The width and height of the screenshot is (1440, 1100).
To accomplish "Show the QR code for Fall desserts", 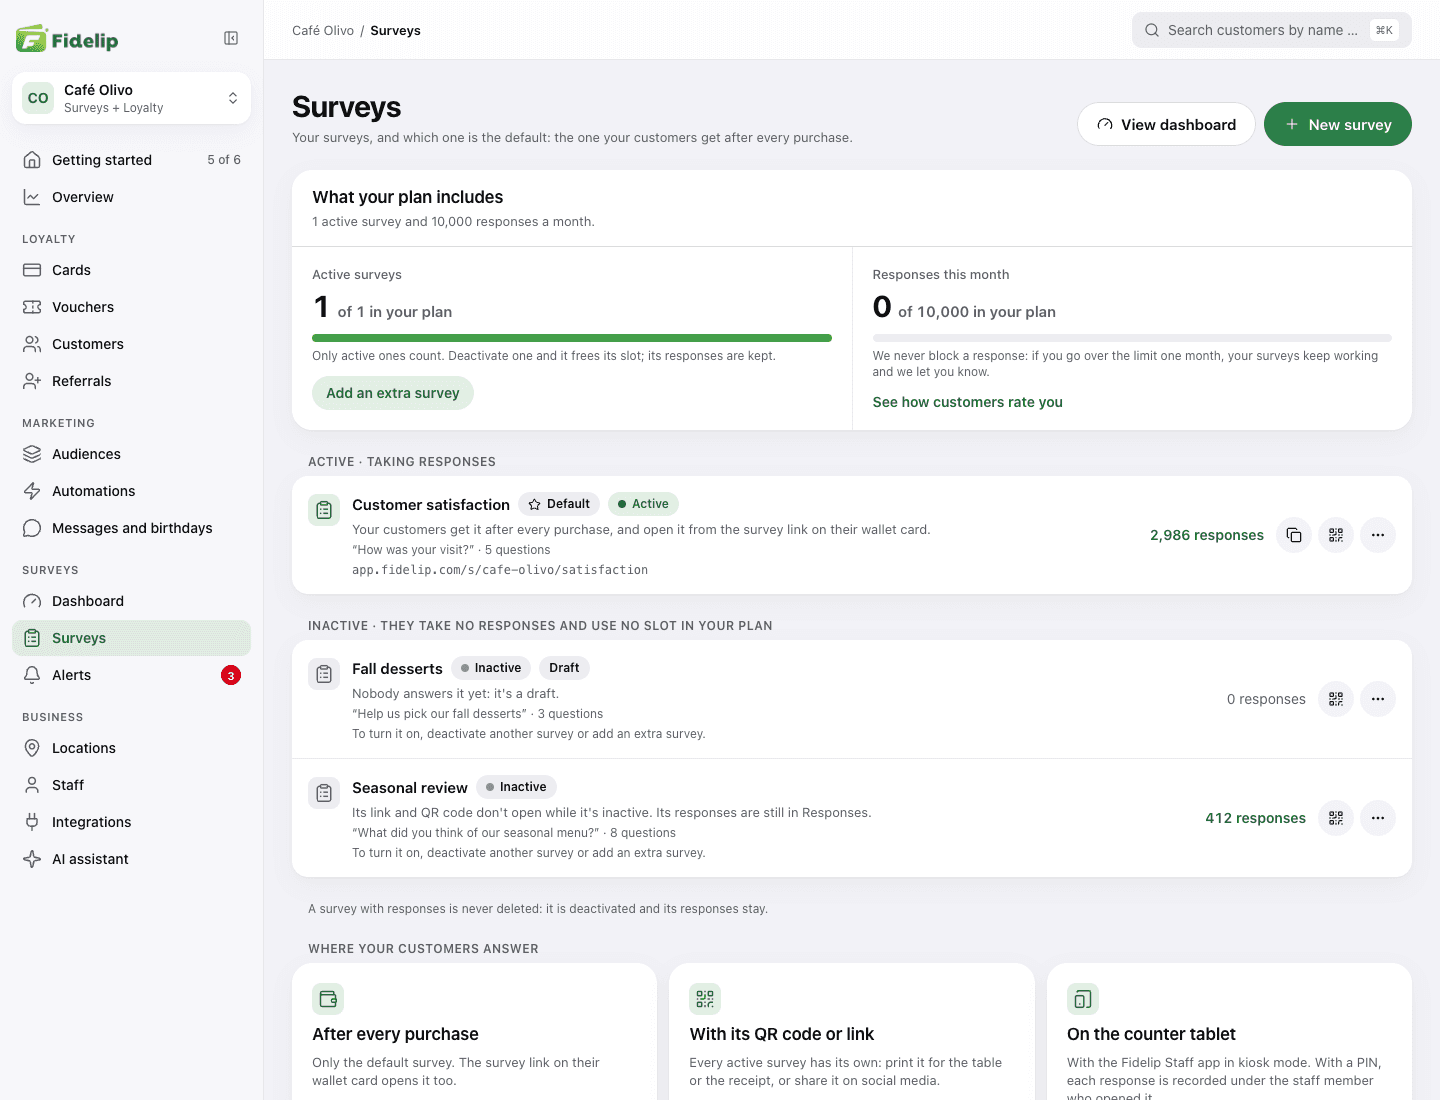I will pos(1336,699).
